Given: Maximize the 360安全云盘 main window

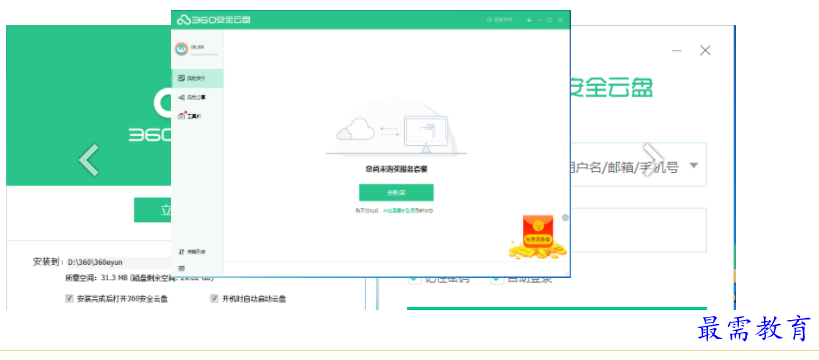Looking at the screenshot, I should pyautogui.click(x=549, y=20).
